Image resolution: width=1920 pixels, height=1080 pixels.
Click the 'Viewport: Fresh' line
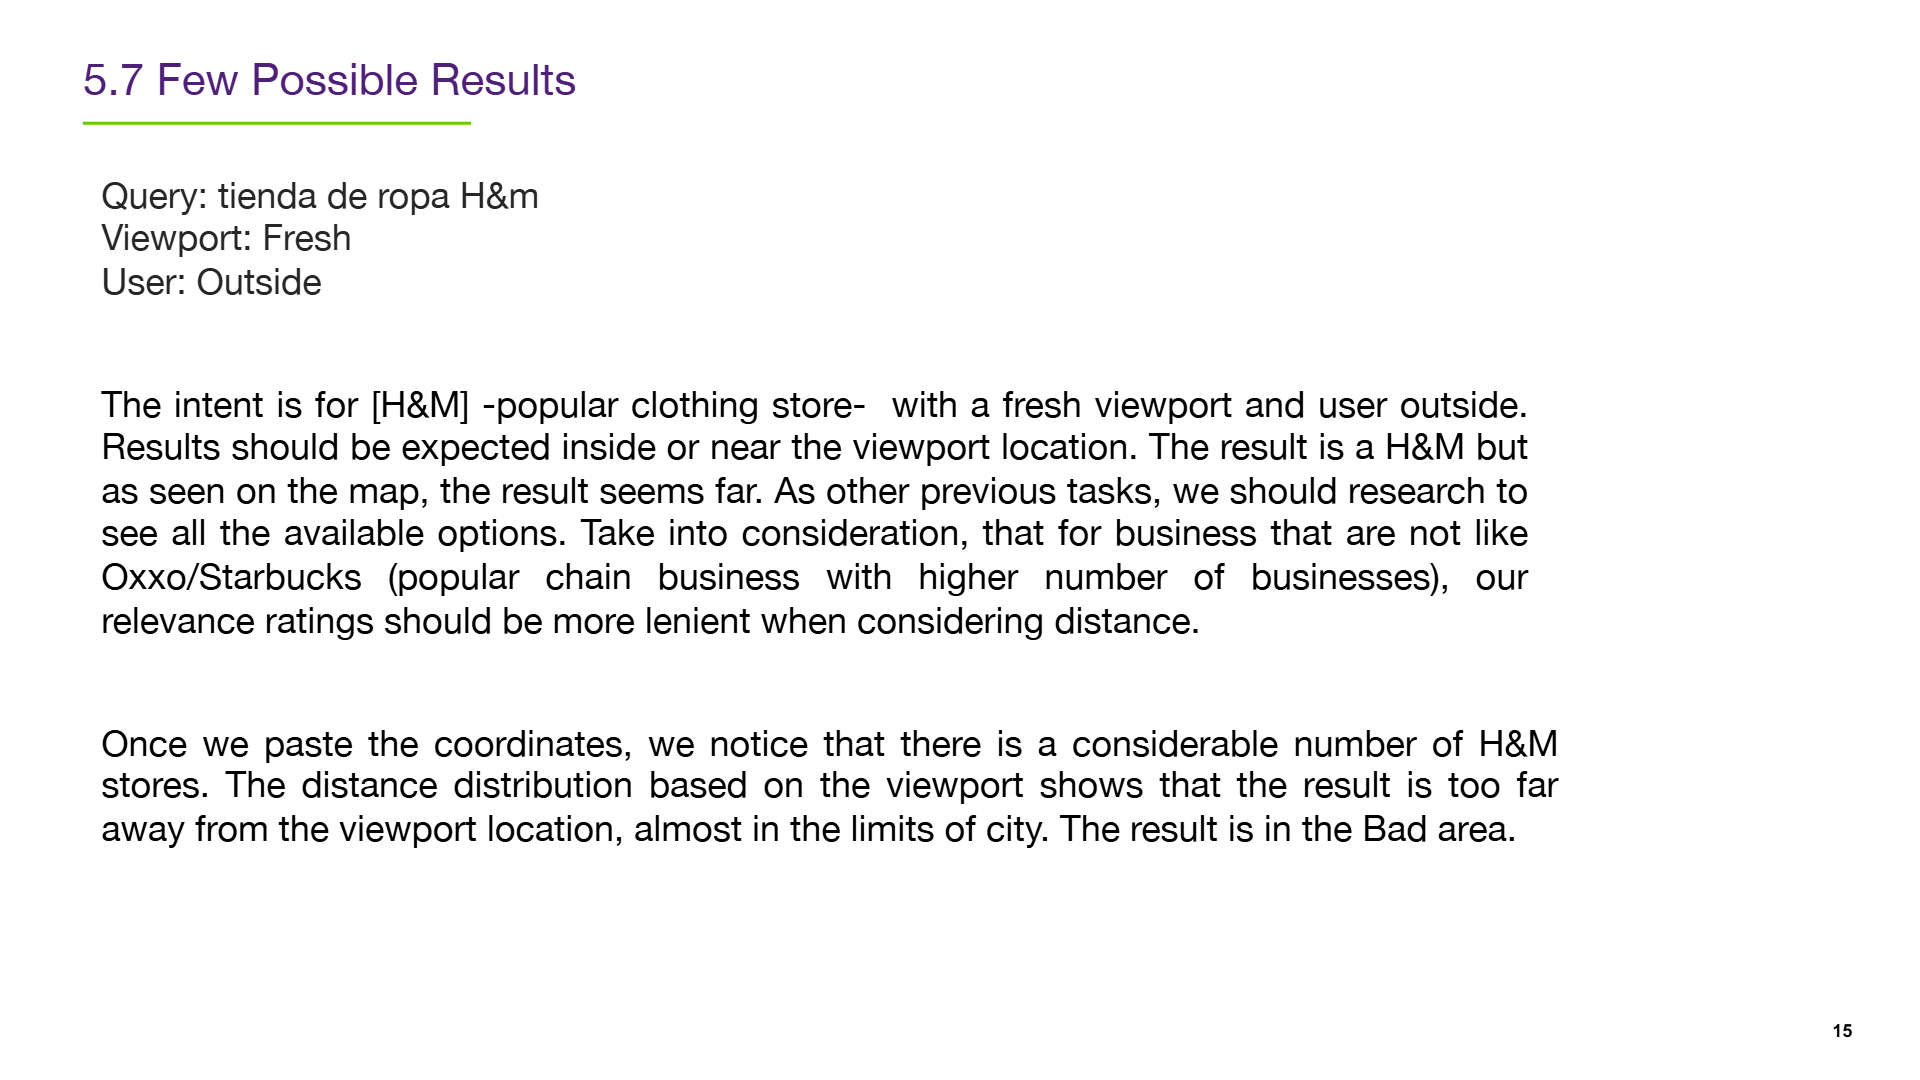coord(226,239)
